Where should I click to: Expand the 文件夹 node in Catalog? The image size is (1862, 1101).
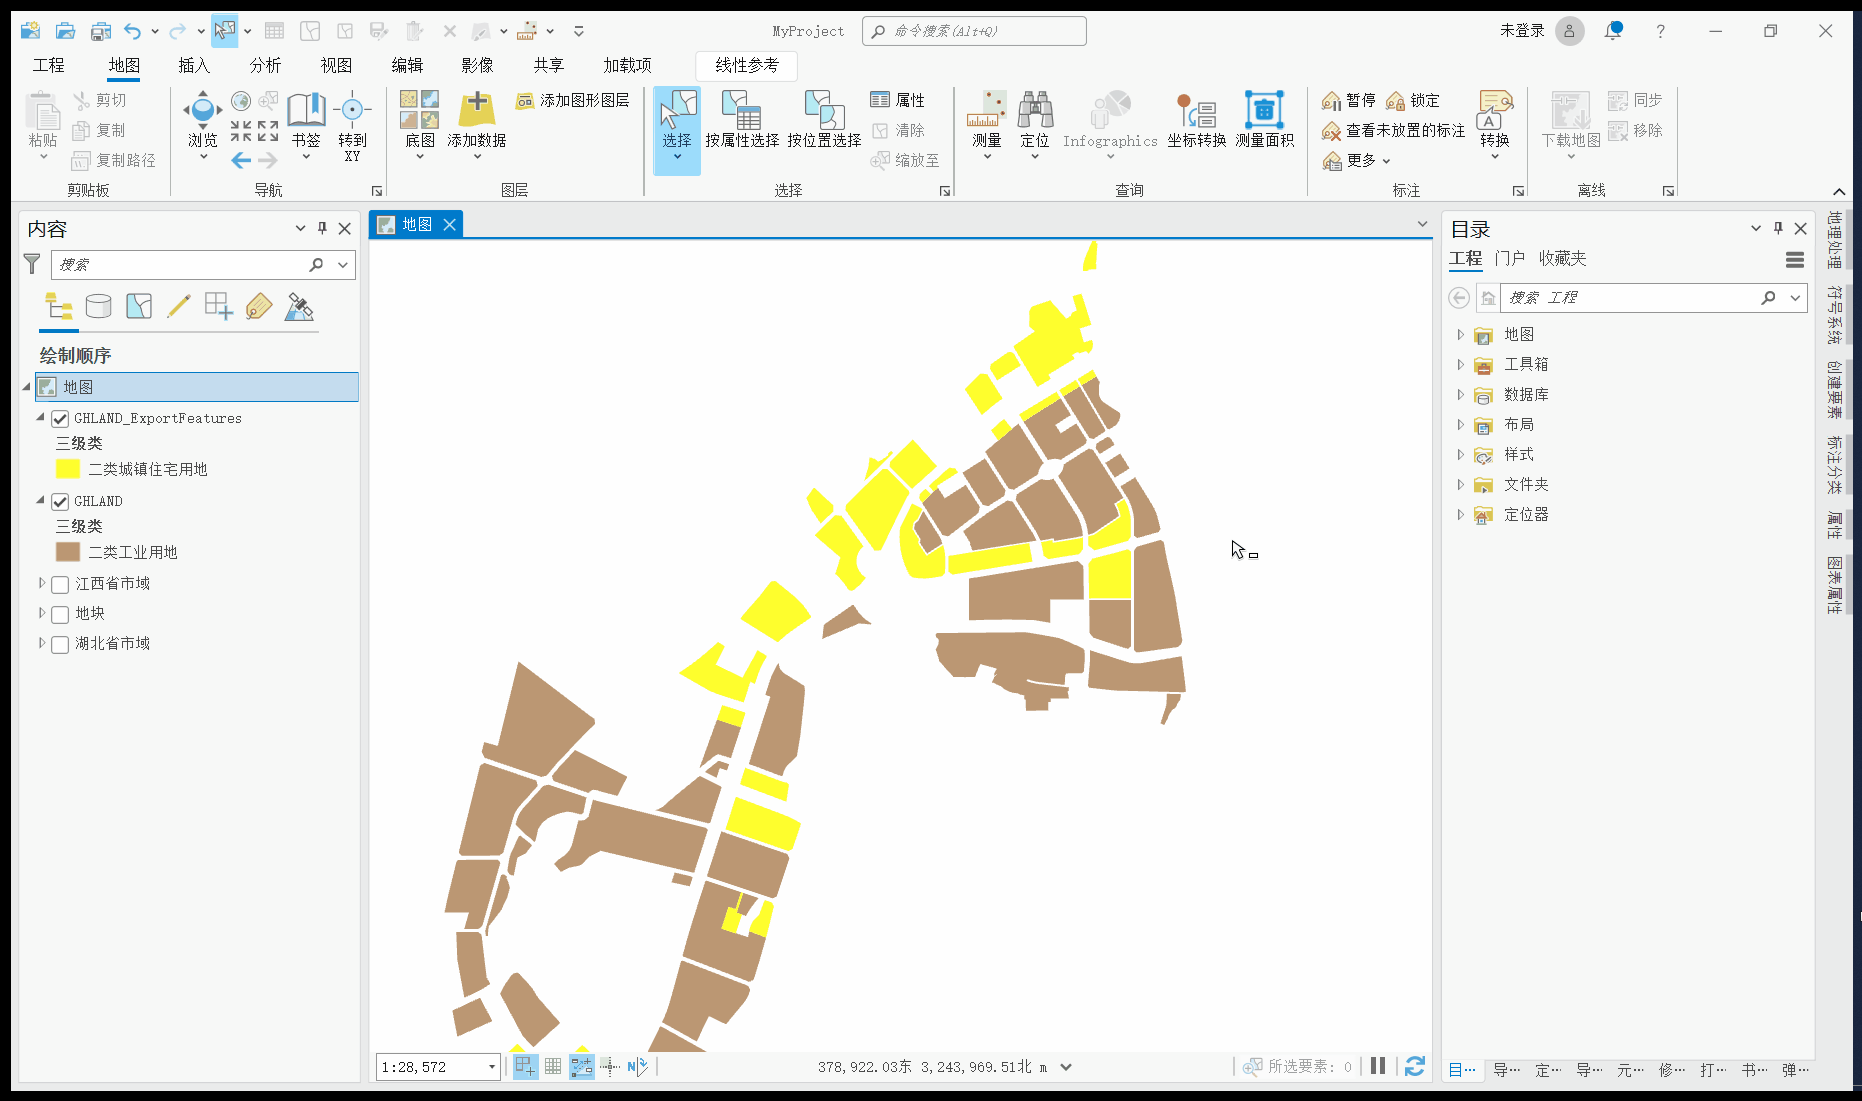click(1460, 485)
